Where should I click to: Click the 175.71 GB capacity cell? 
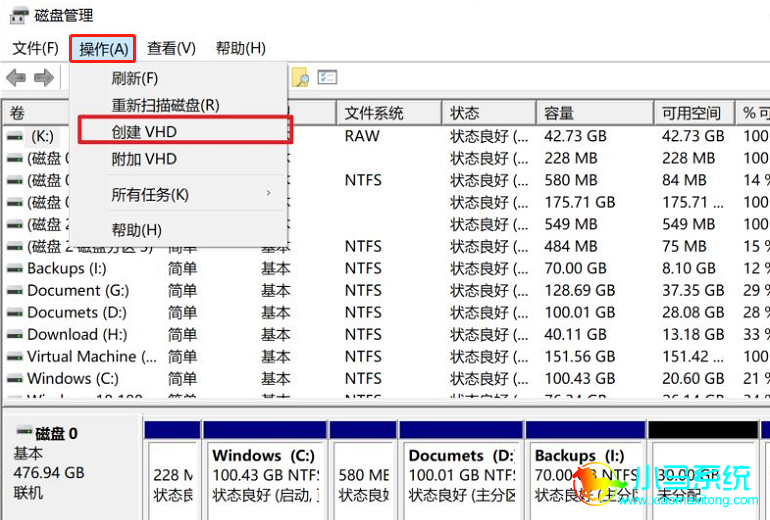coord(579,202)
